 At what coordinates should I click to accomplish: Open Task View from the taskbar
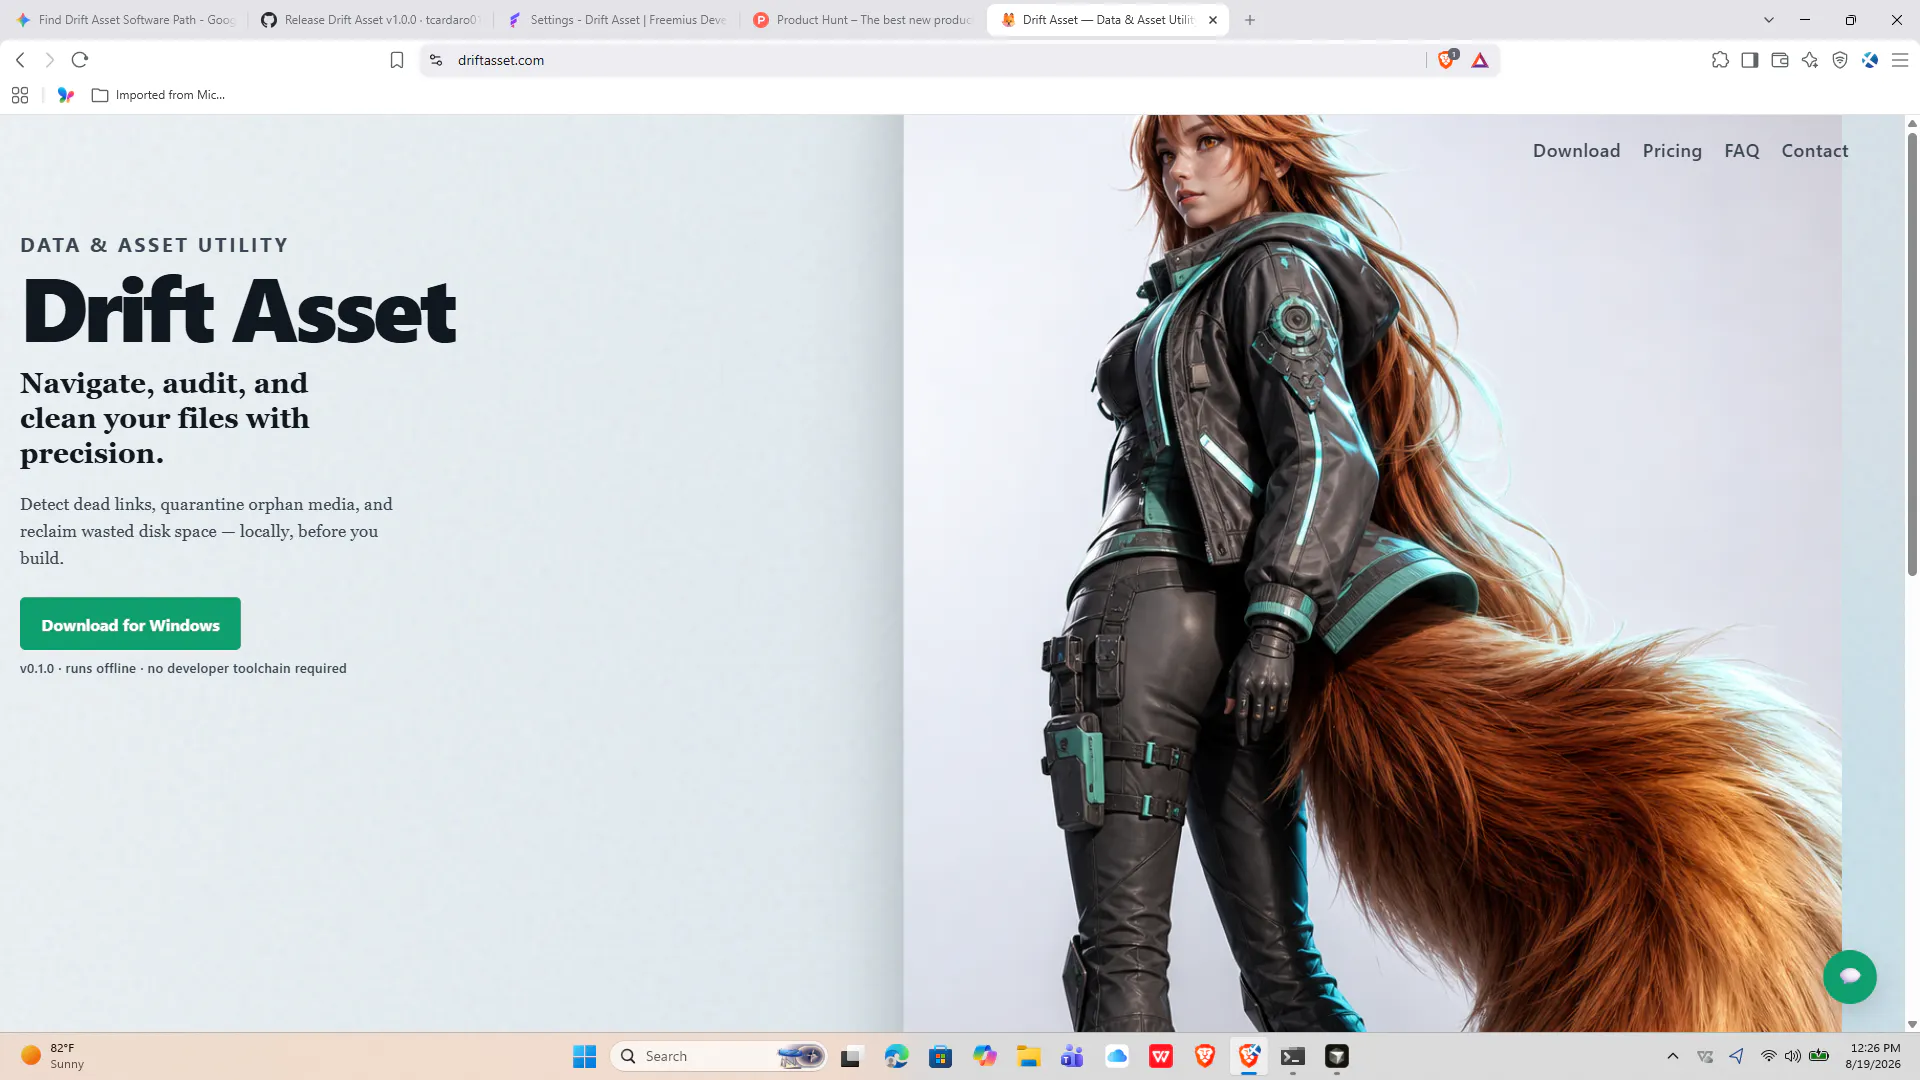[851, 1056]
